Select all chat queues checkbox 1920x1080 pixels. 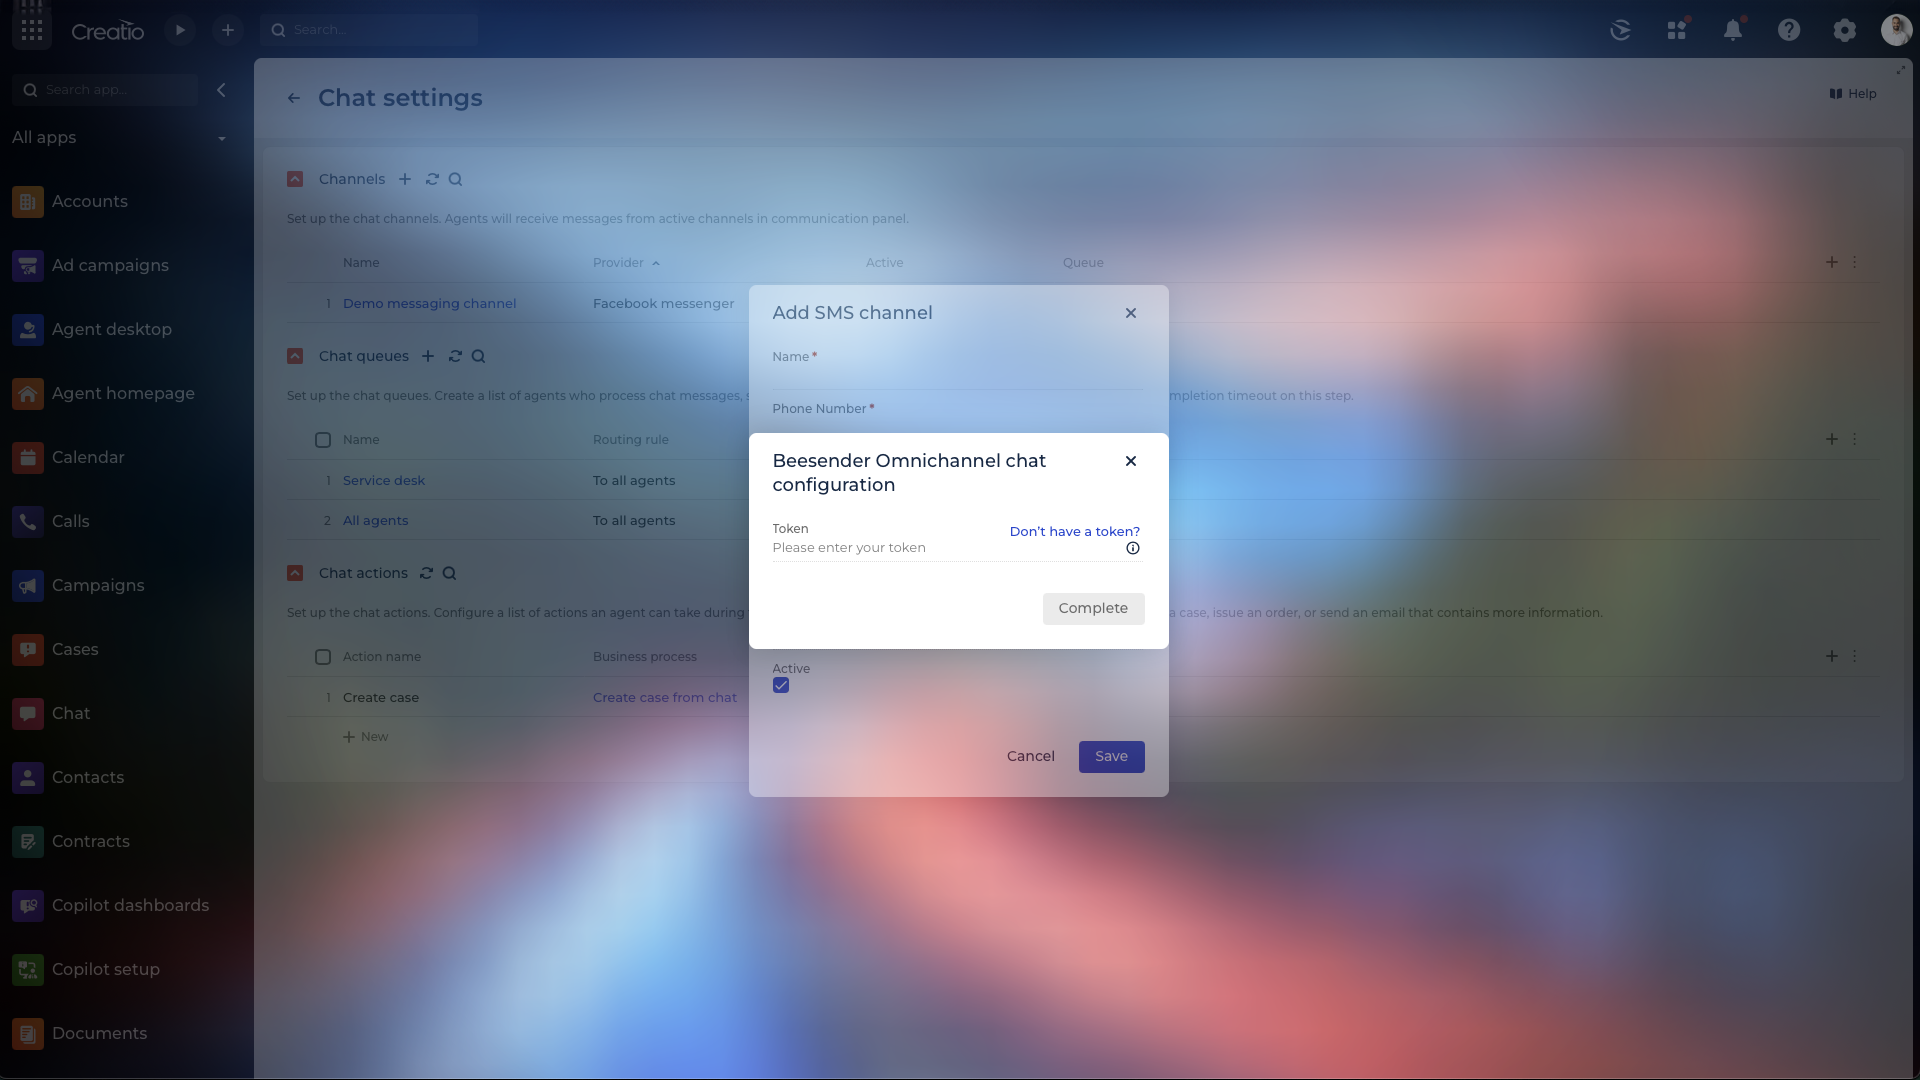click(x=323, y=440)
